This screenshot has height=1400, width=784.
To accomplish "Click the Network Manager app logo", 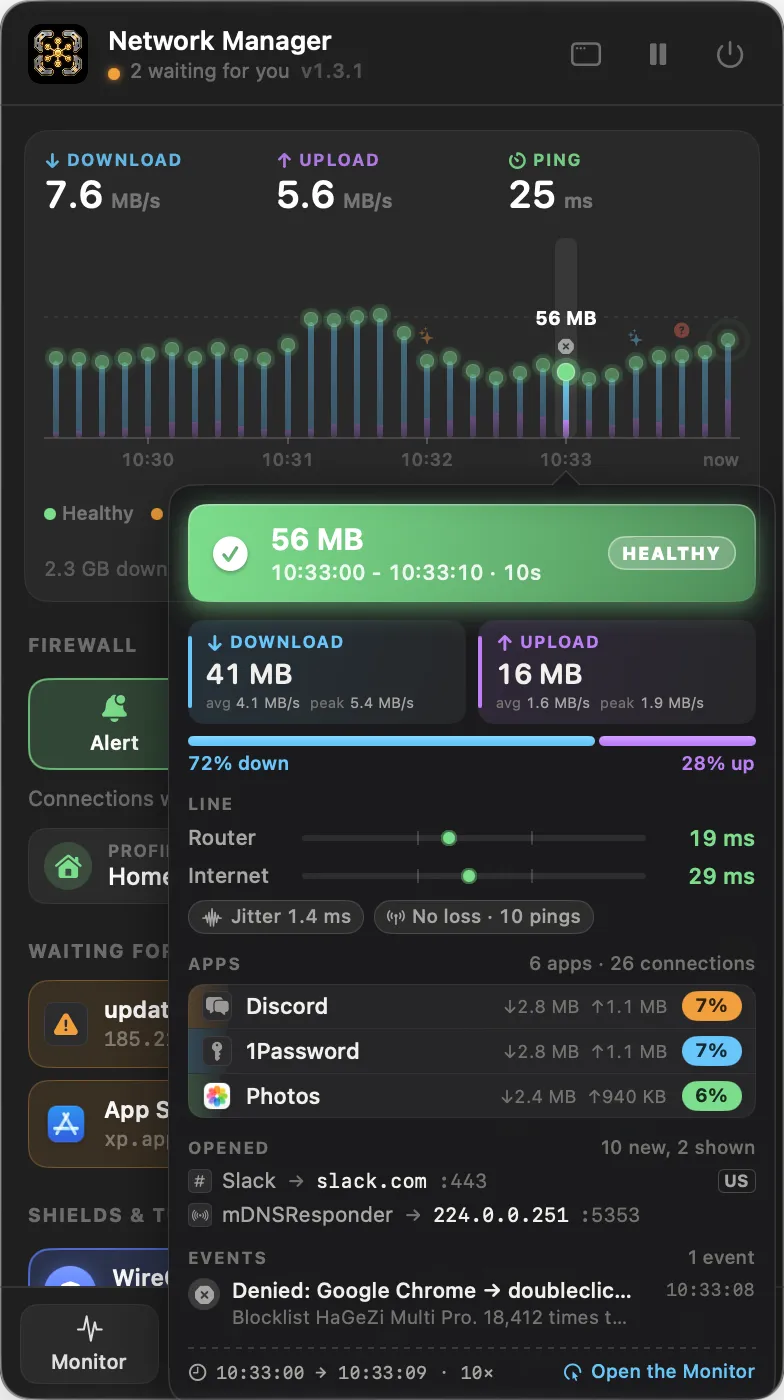I will pyautogui.click(x=58, y=54).
